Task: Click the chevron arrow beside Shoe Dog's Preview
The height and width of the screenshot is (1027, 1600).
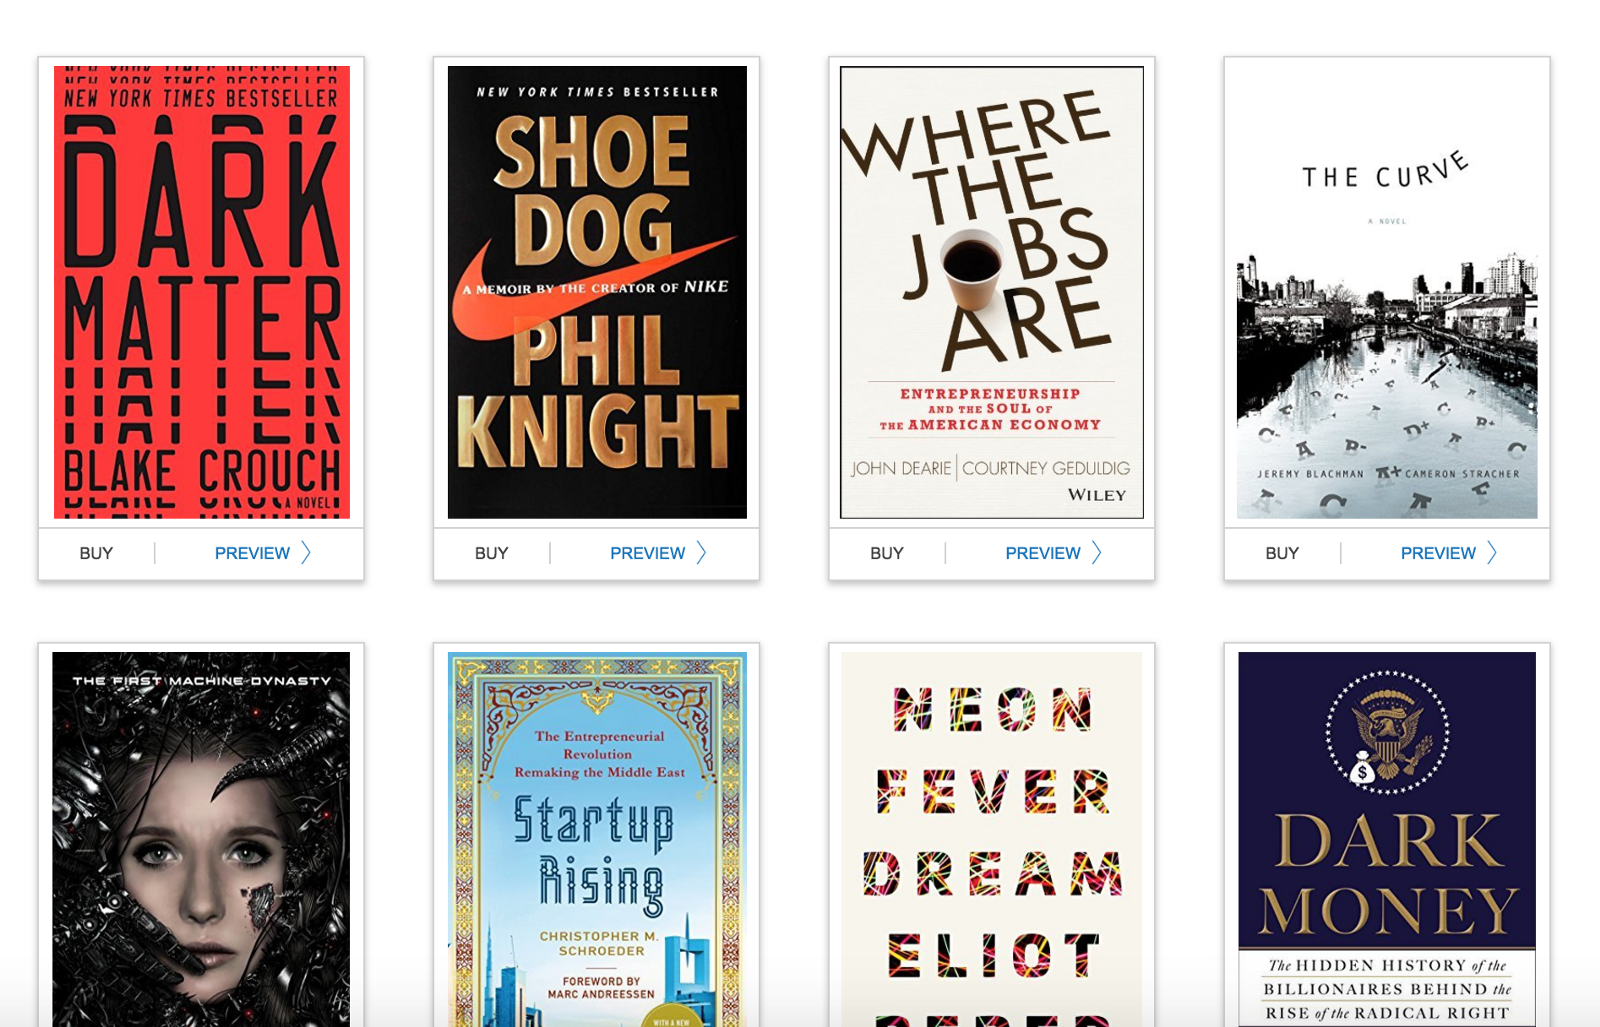Action: click(701, 553)
